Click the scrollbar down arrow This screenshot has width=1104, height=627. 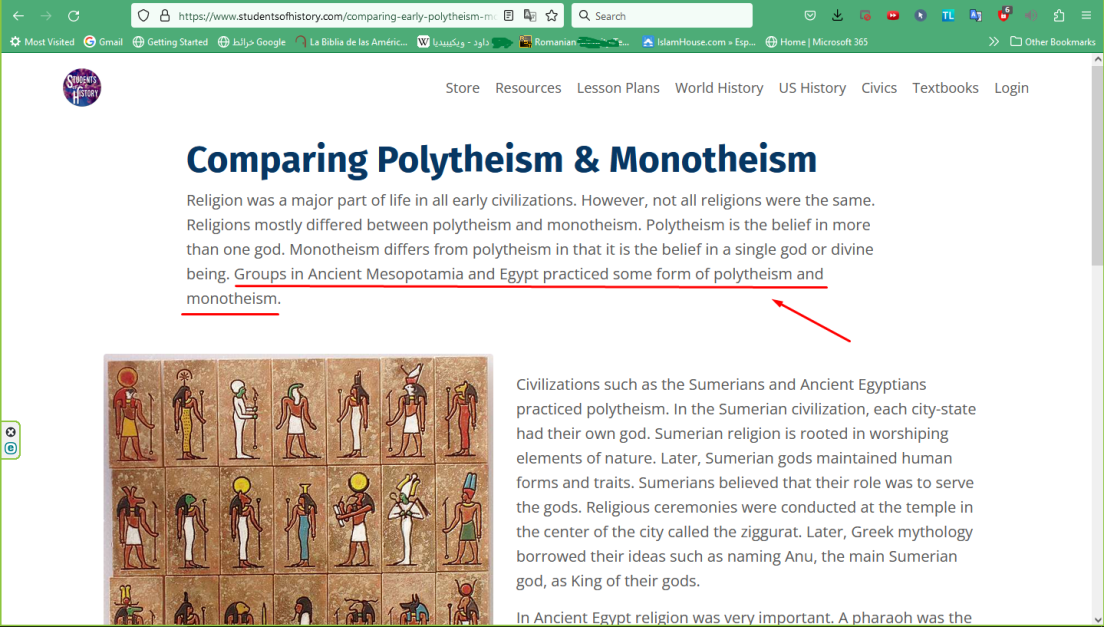[x=1098, y=618]
